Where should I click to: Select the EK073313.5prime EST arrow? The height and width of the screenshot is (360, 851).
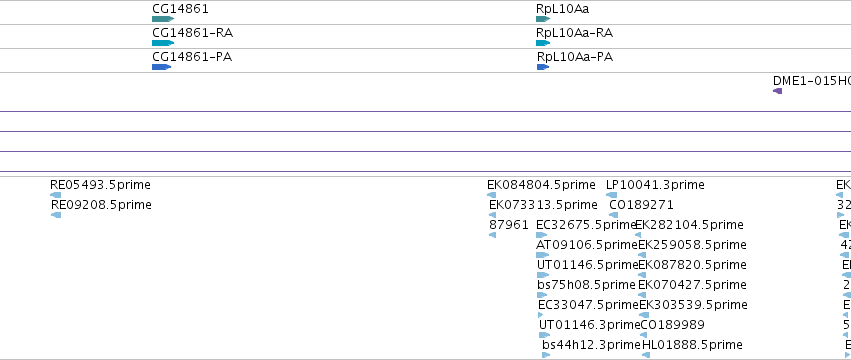pyautogui.click(x=493, y=215)
